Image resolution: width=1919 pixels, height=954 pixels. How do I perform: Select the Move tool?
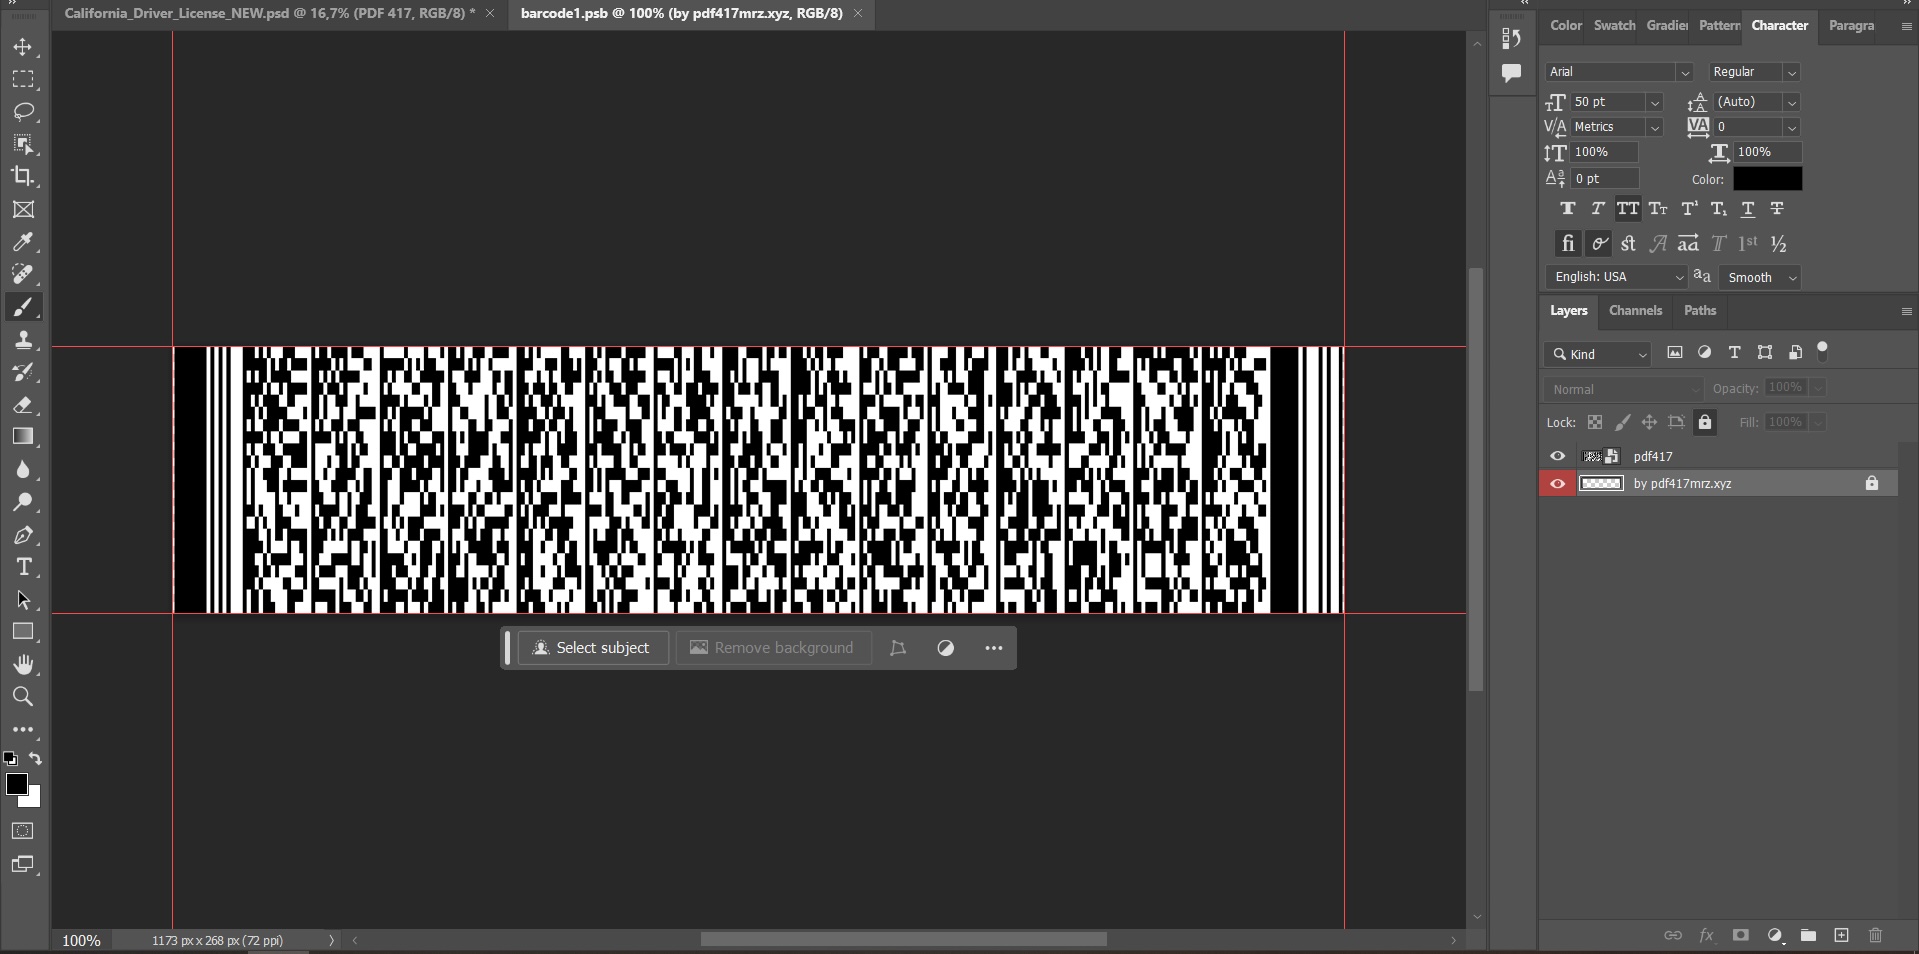pyautogui.click(x=23, y=48)
